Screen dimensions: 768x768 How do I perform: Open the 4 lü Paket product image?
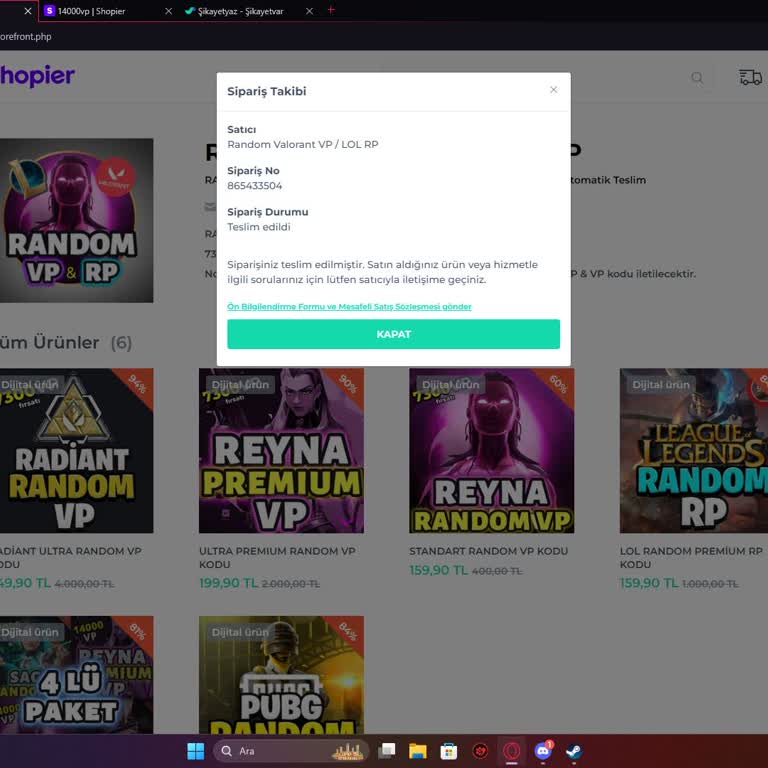(x=76, y=675)
